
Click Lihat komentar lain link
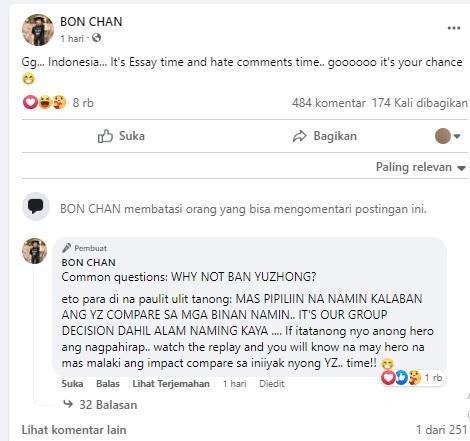pyautogui.click(x=74, y=430)
